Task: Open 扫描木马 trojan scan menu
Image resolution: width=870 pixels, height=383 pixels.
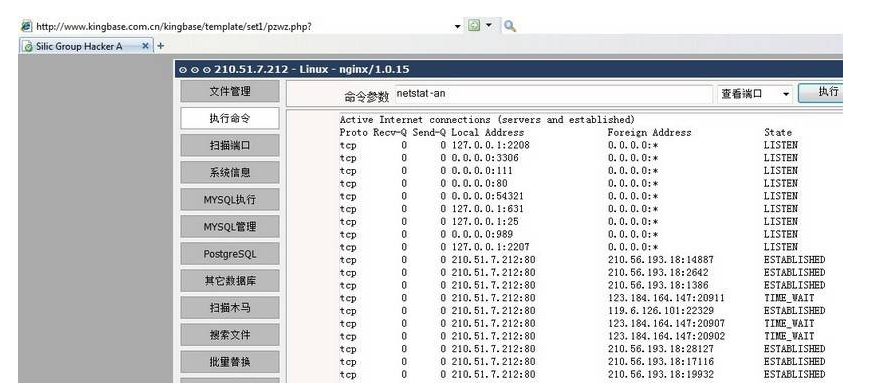Action: click(230, 308)
